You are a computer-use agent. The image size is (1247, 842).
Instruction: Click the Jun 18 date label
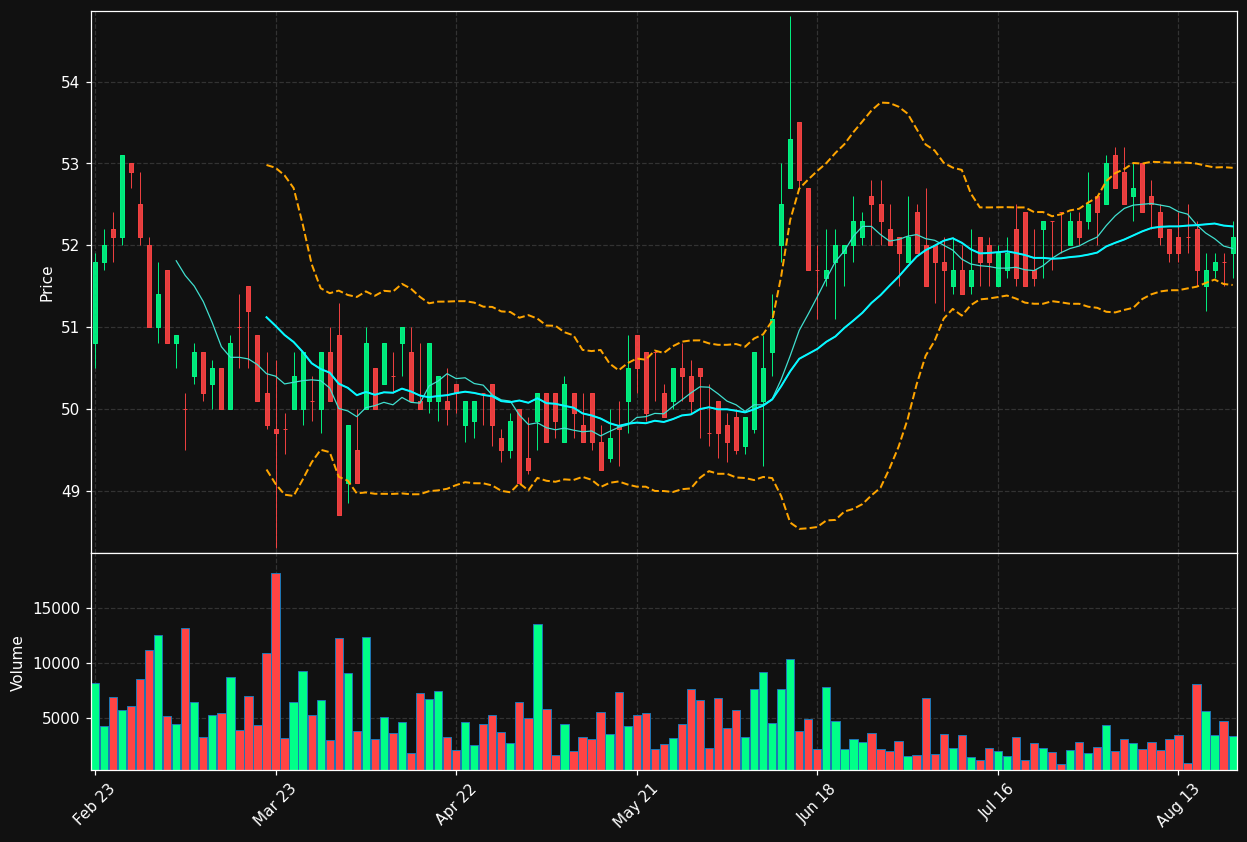[x=816, y=805]
